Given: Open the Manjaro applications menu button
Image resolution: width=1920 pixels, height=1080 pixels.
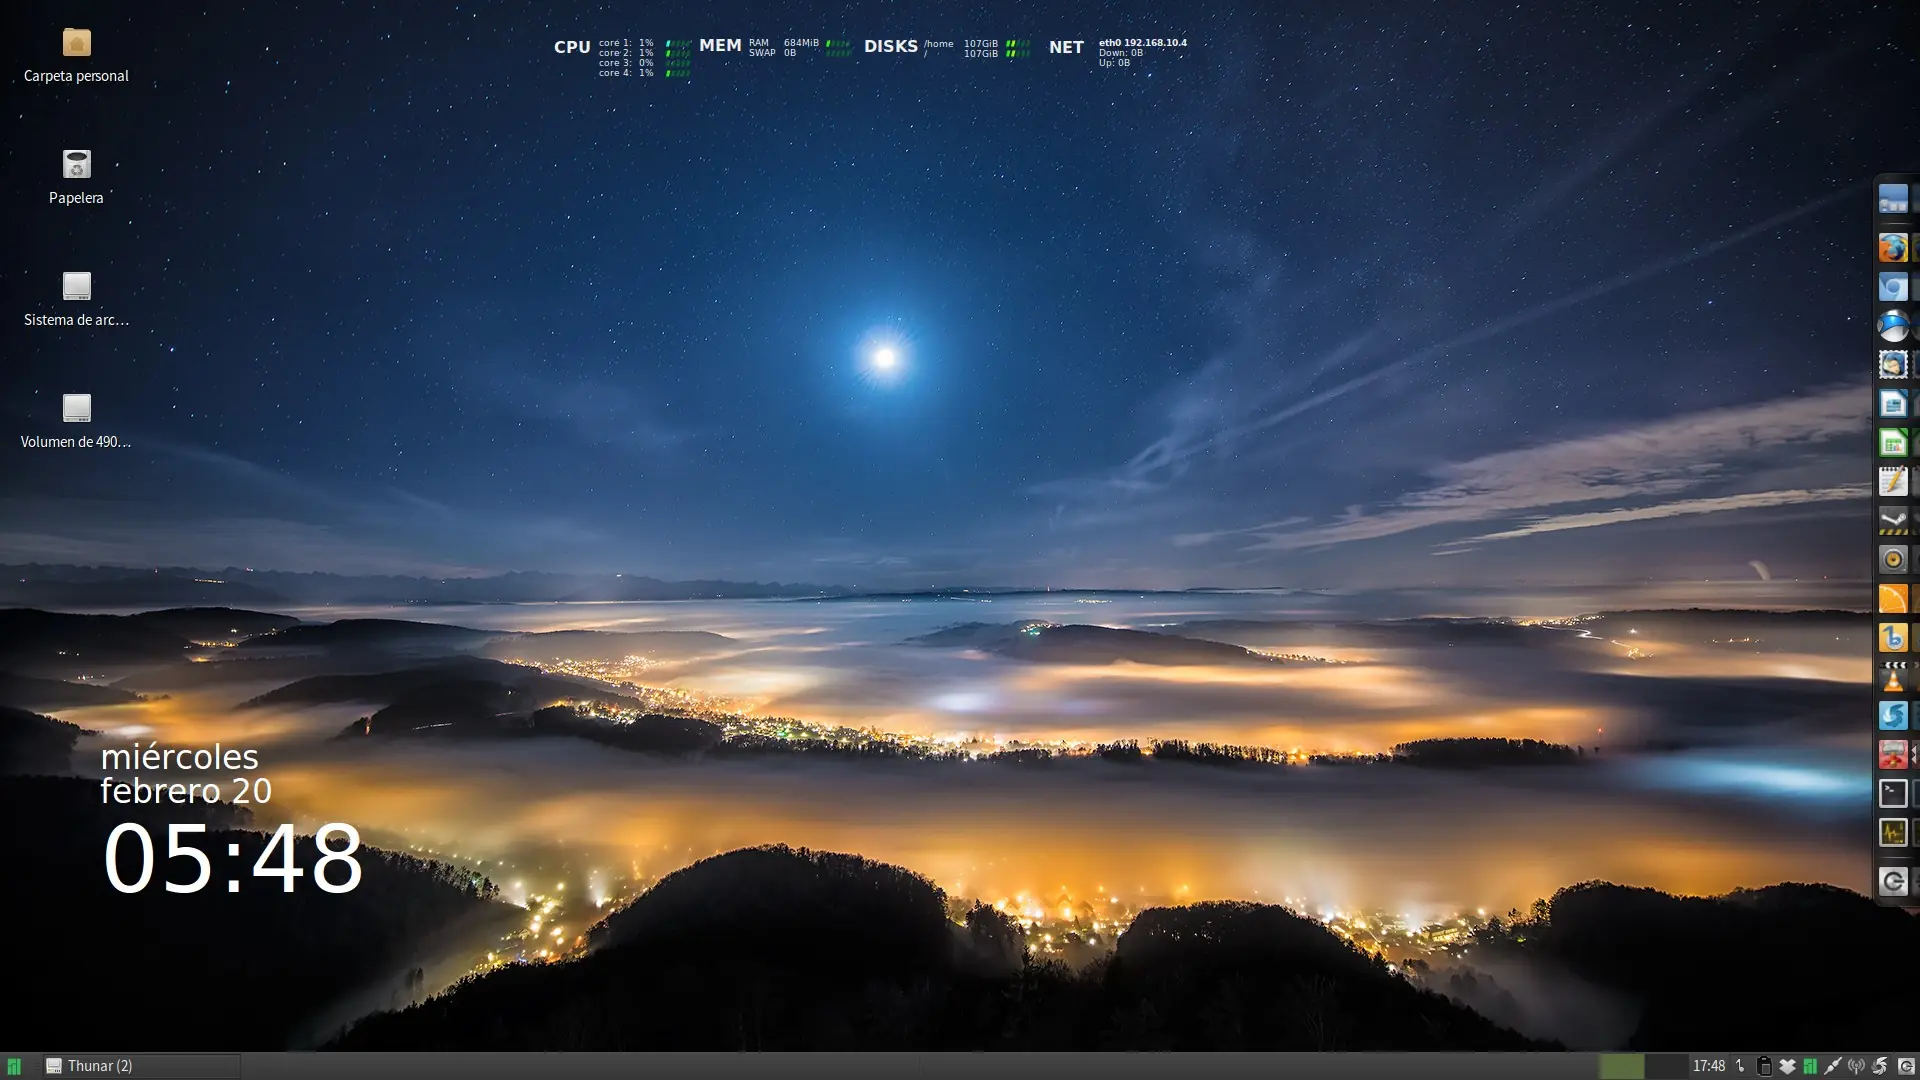Looking at the screenshot, I should point(14,1066).
